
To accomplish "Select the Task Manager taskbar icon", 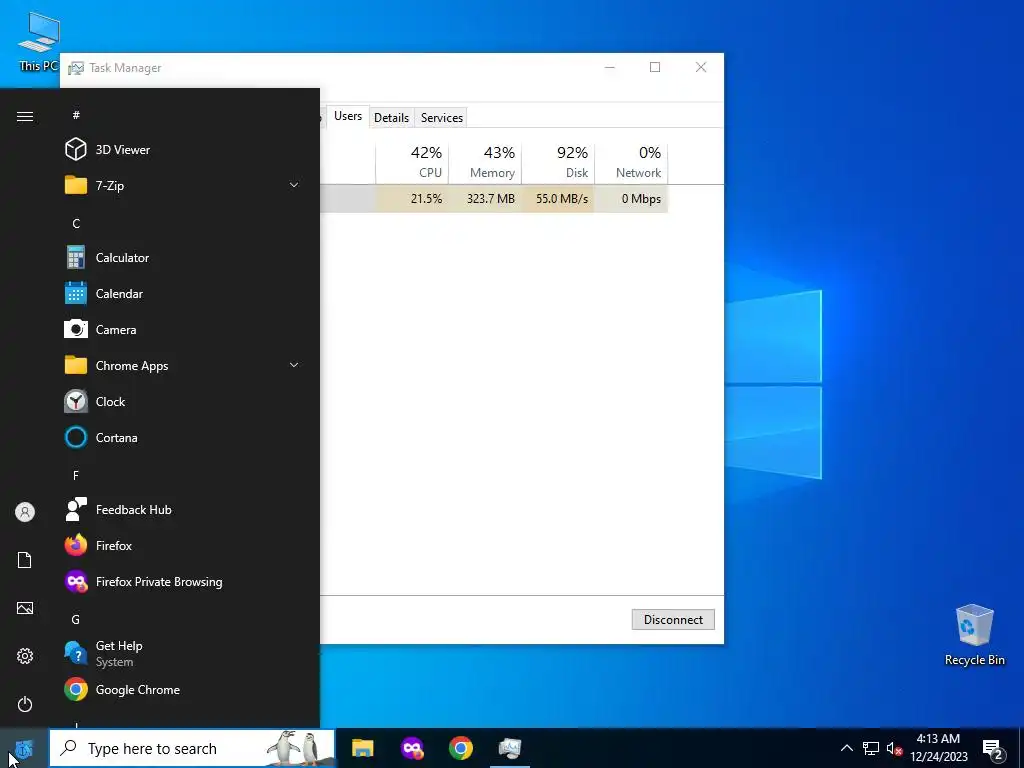I will click(x=509, y=748).
